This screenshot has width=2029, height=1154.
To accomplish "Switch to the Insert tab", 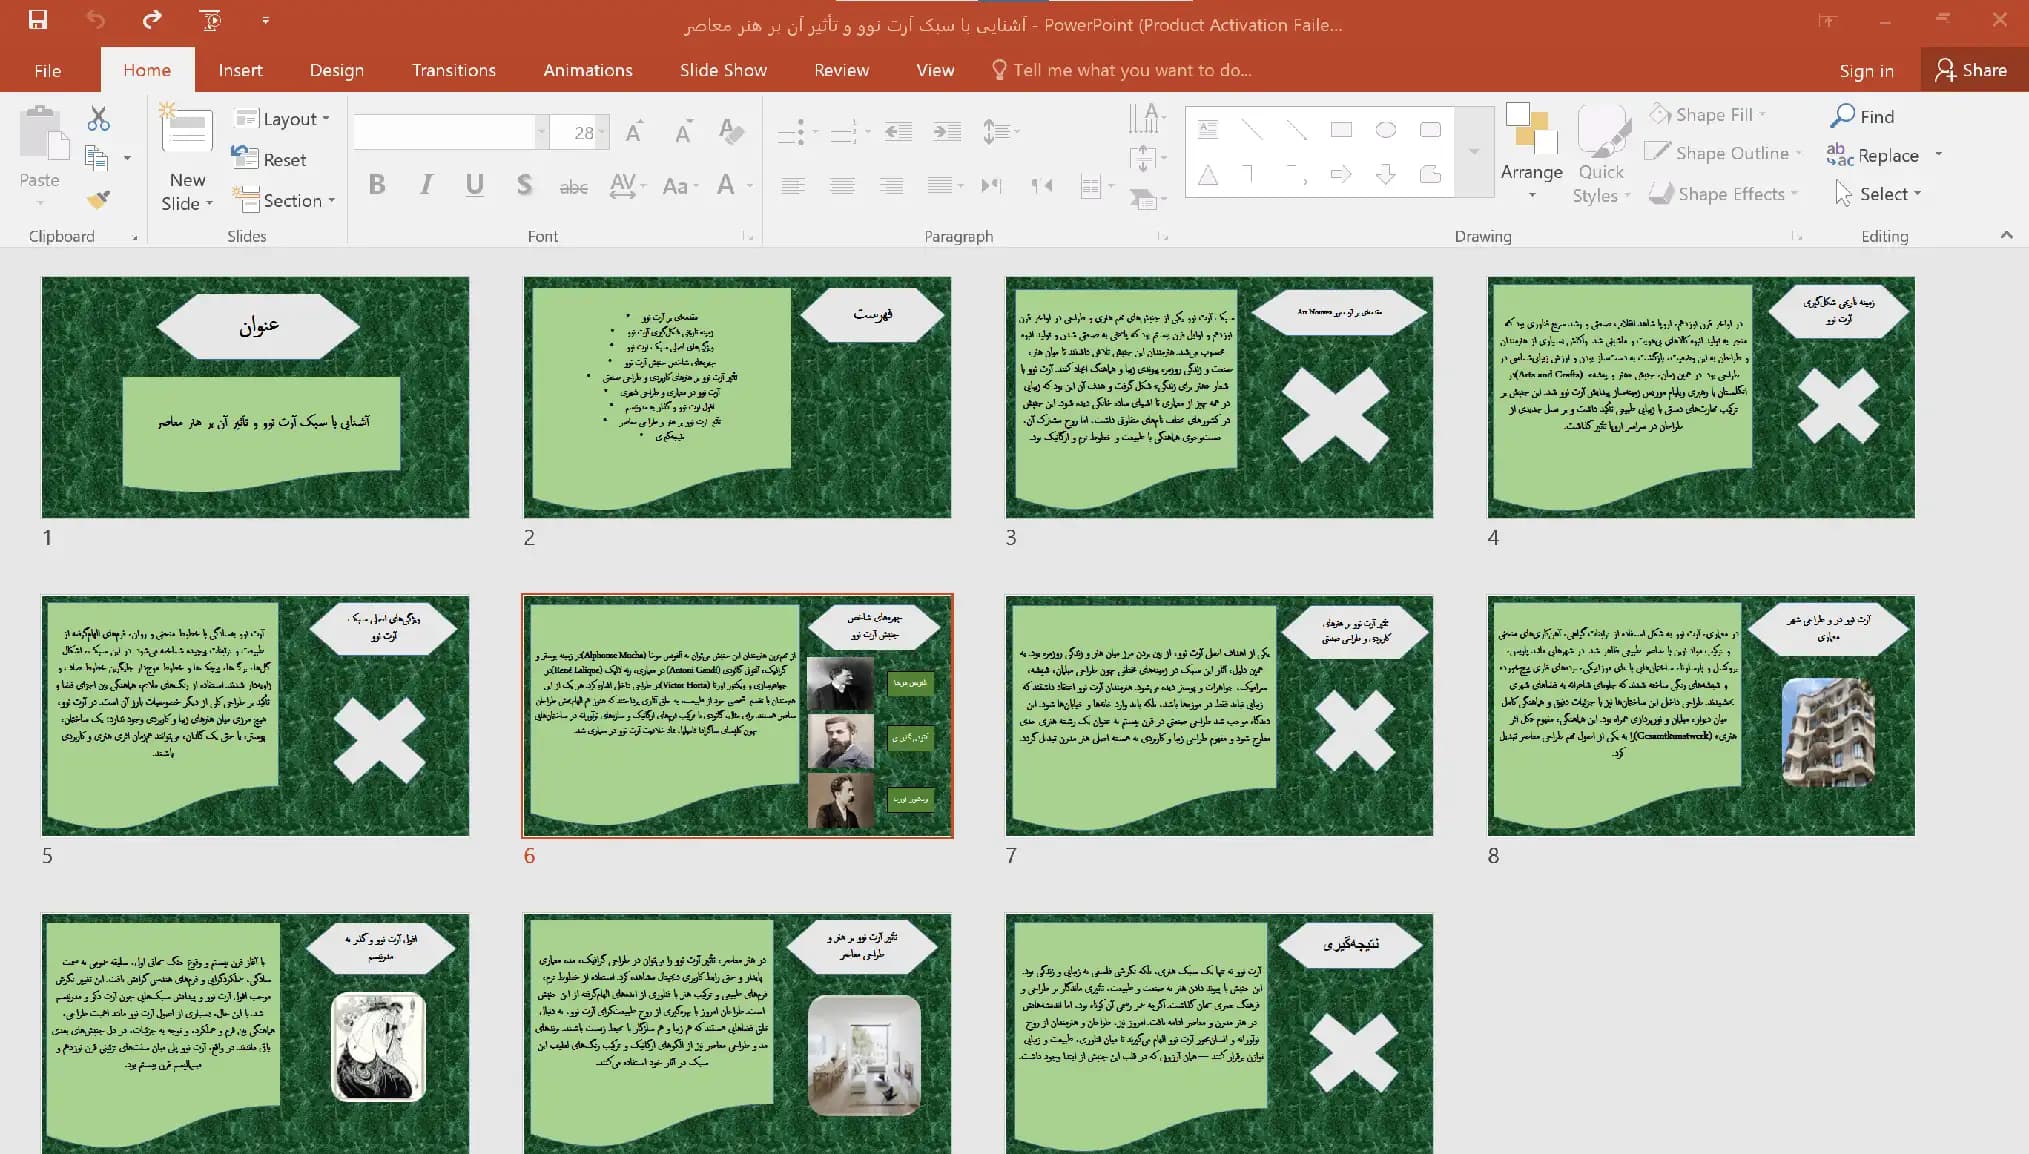I will (240, 70).
